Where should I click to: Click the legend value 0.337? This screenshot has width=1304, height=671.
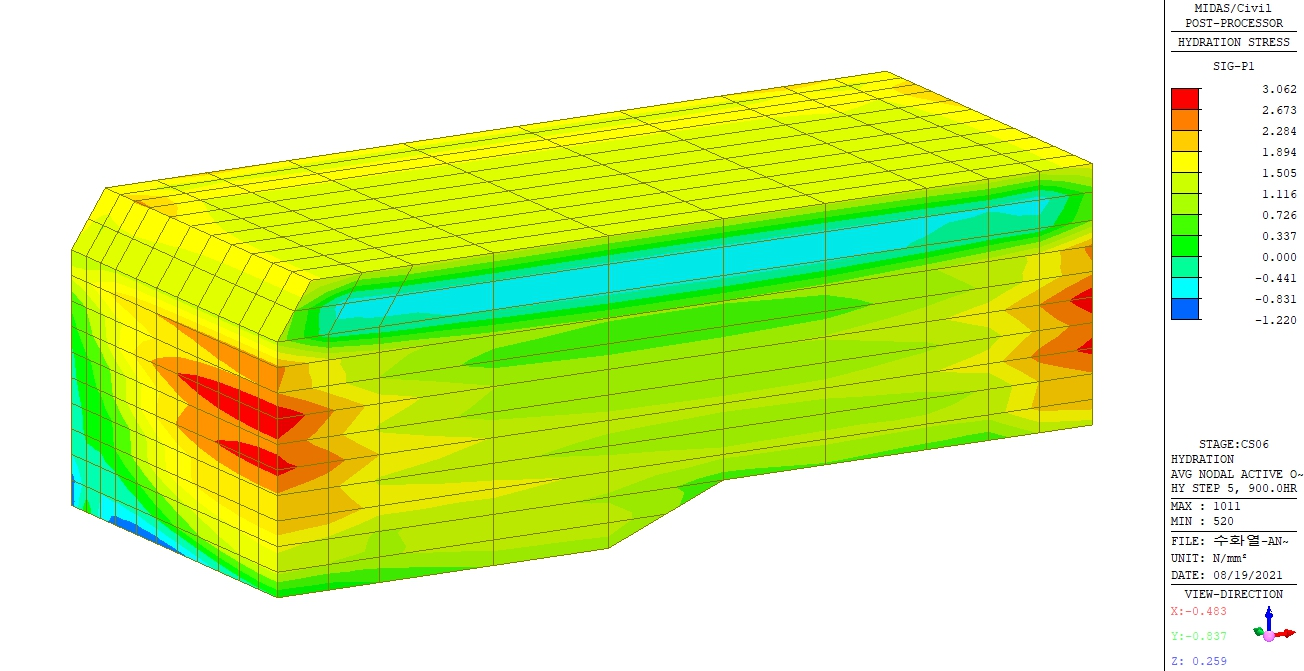pyautogui.click(x=1279, y=236)
